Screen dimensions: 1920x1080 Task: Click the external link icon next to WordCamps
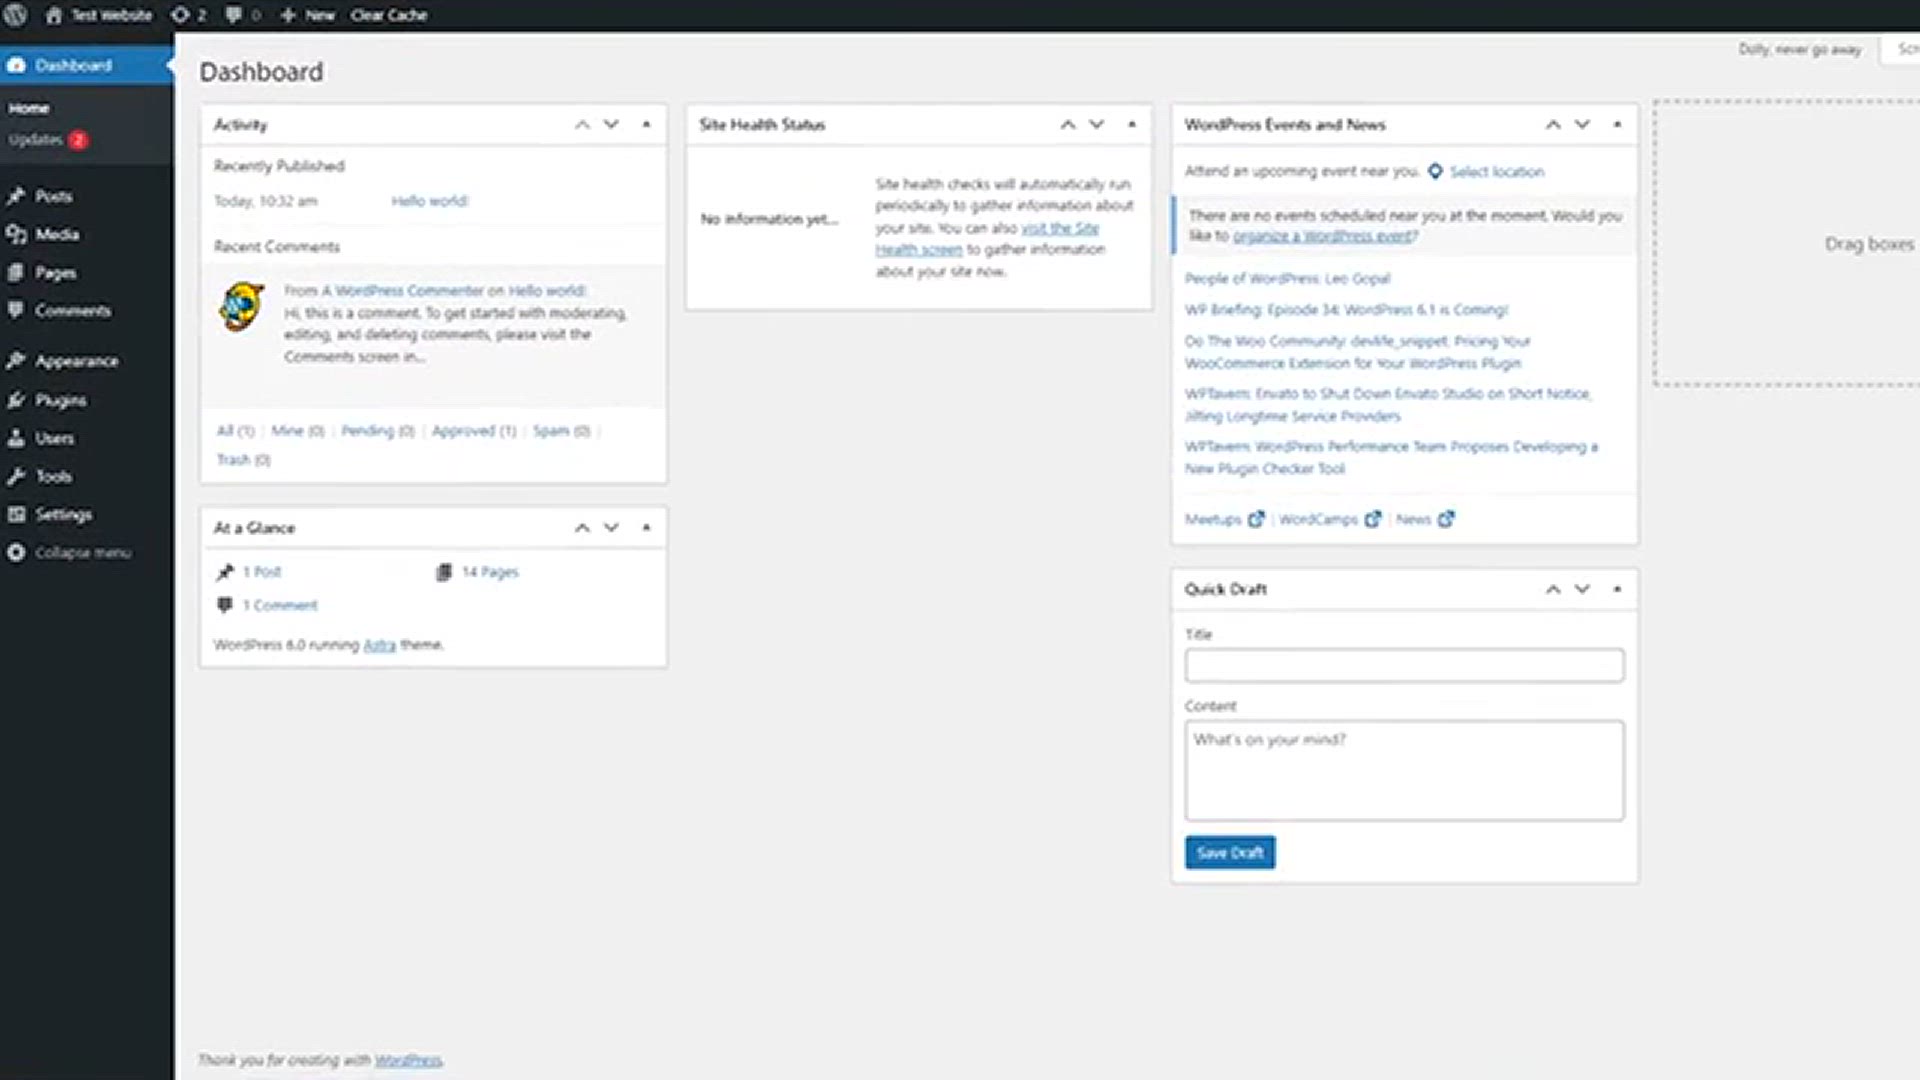coord(1373,519)
